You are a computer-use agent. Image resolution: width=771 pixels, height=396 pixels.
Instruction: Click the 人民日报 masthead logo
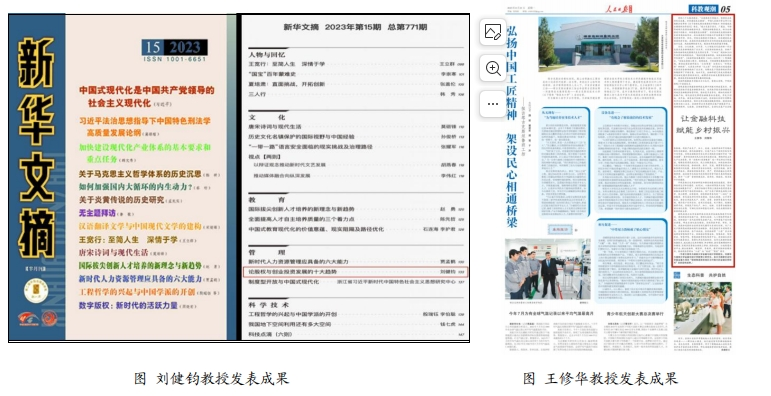618,8
